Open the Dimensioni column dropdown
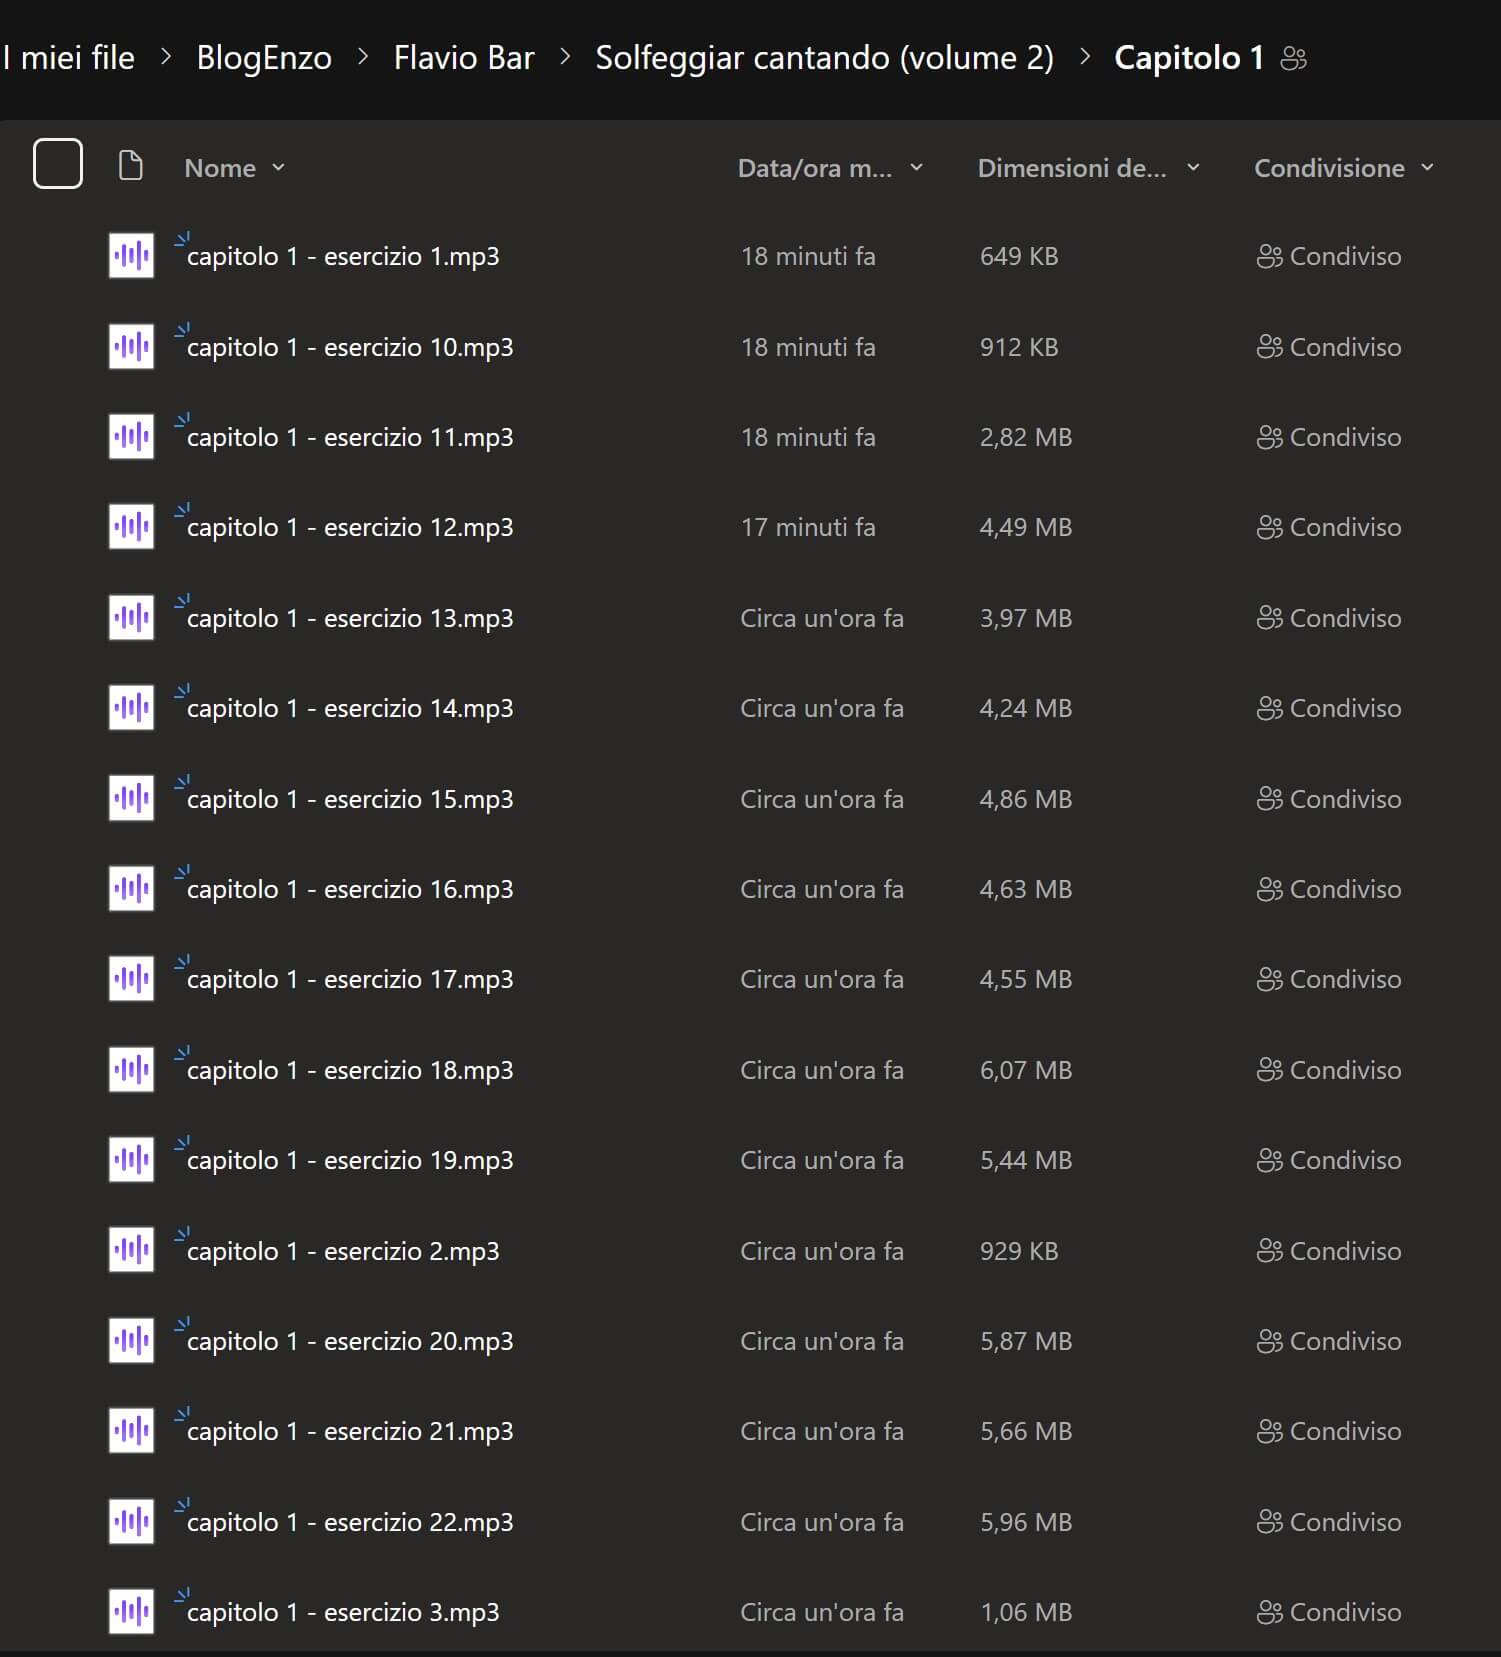Viewport: 1501px width, 1657px height. click(x=1193, y=168)
